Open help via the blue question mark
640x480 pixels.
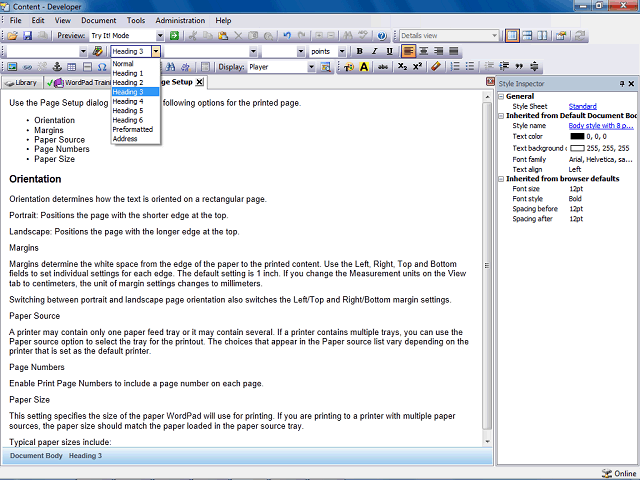click(382, 36)
